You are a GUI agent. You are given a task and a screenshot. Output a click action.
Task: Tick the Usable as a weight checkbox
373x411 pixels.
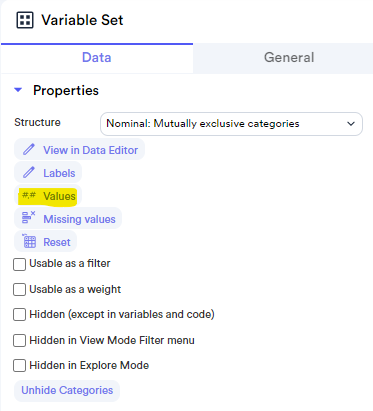19,289
